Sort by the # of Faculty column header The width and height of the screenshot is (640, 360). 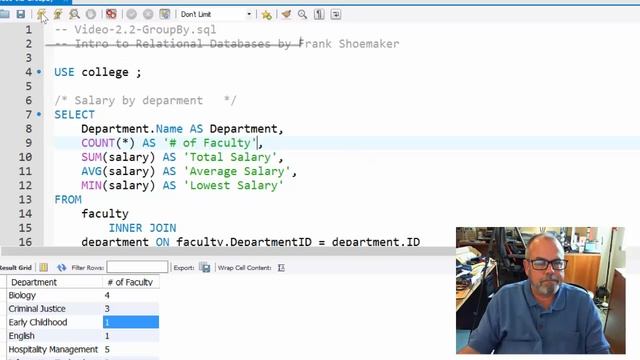[131, 282]
